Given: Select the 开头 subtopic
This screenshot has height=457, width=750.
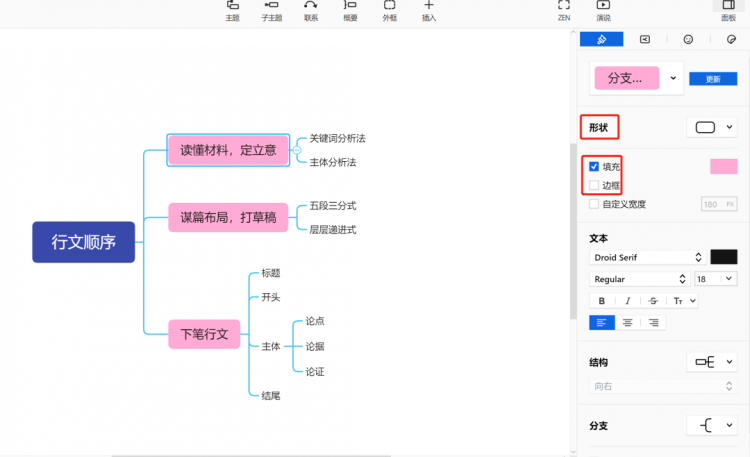Looking at the screenshot, I should tap(271, 297).
